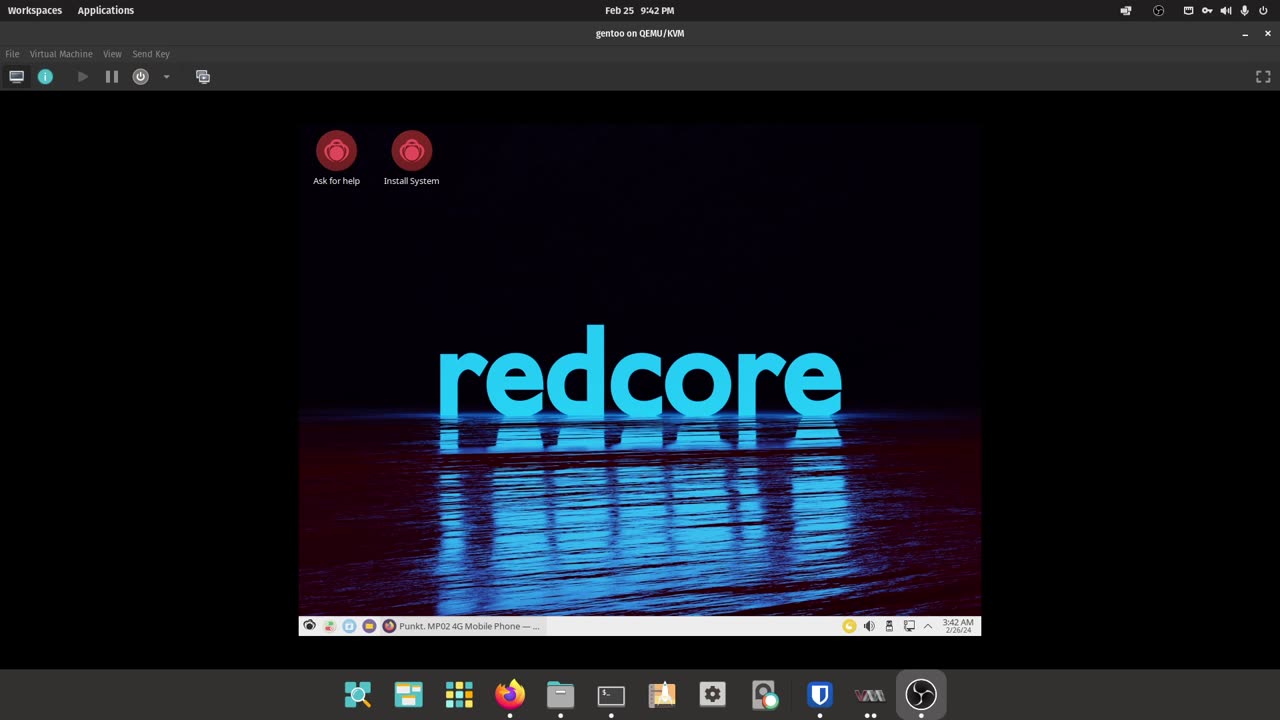Open the Firefox task 'Punkt. MP02 4G Mobile Phone'
The image size is (1280, 720).
click(461, 626)
